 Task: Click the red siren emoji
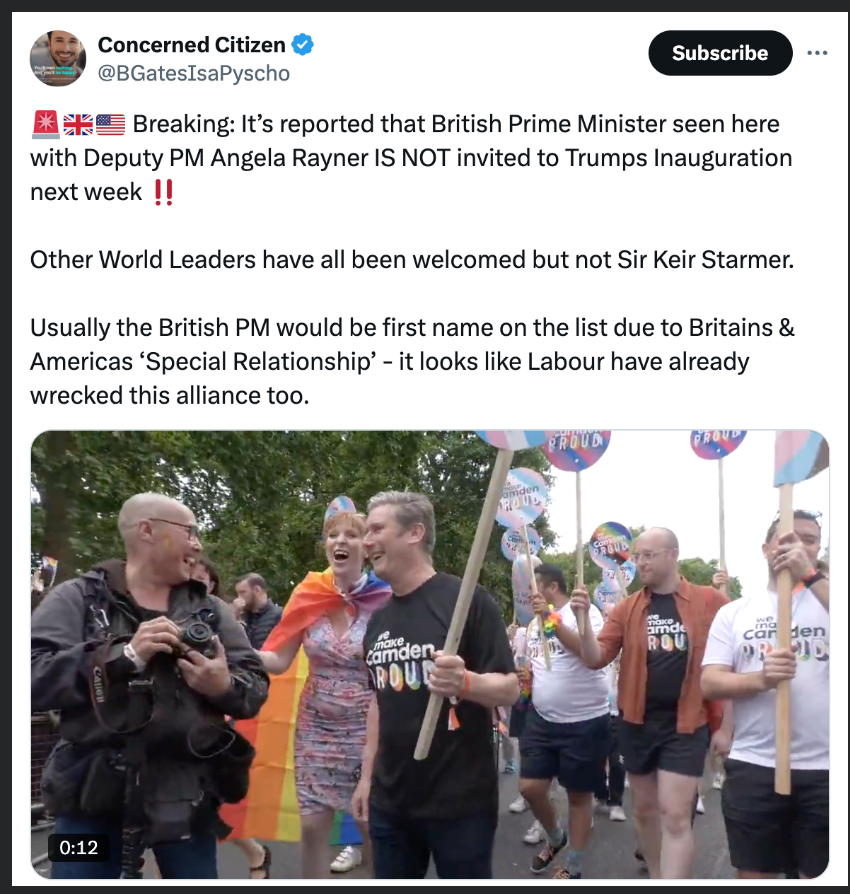click(x=45, y=125)
